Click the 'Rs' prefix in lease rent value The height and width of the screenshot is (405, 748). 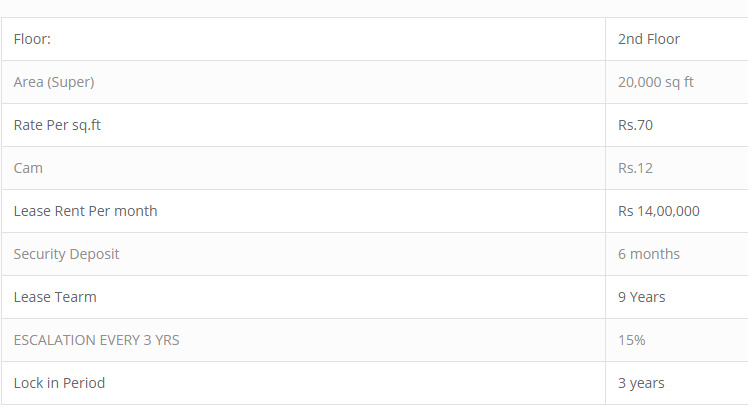tap(626, 211)
